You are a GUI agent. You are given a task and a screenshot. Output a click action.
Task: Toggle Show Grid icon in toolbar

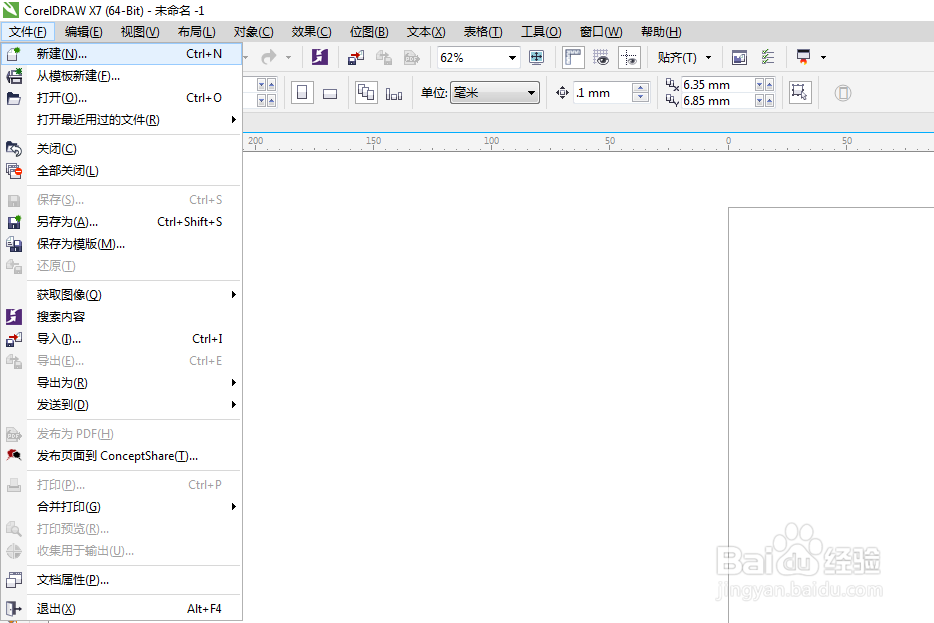(x=600, y=57)
